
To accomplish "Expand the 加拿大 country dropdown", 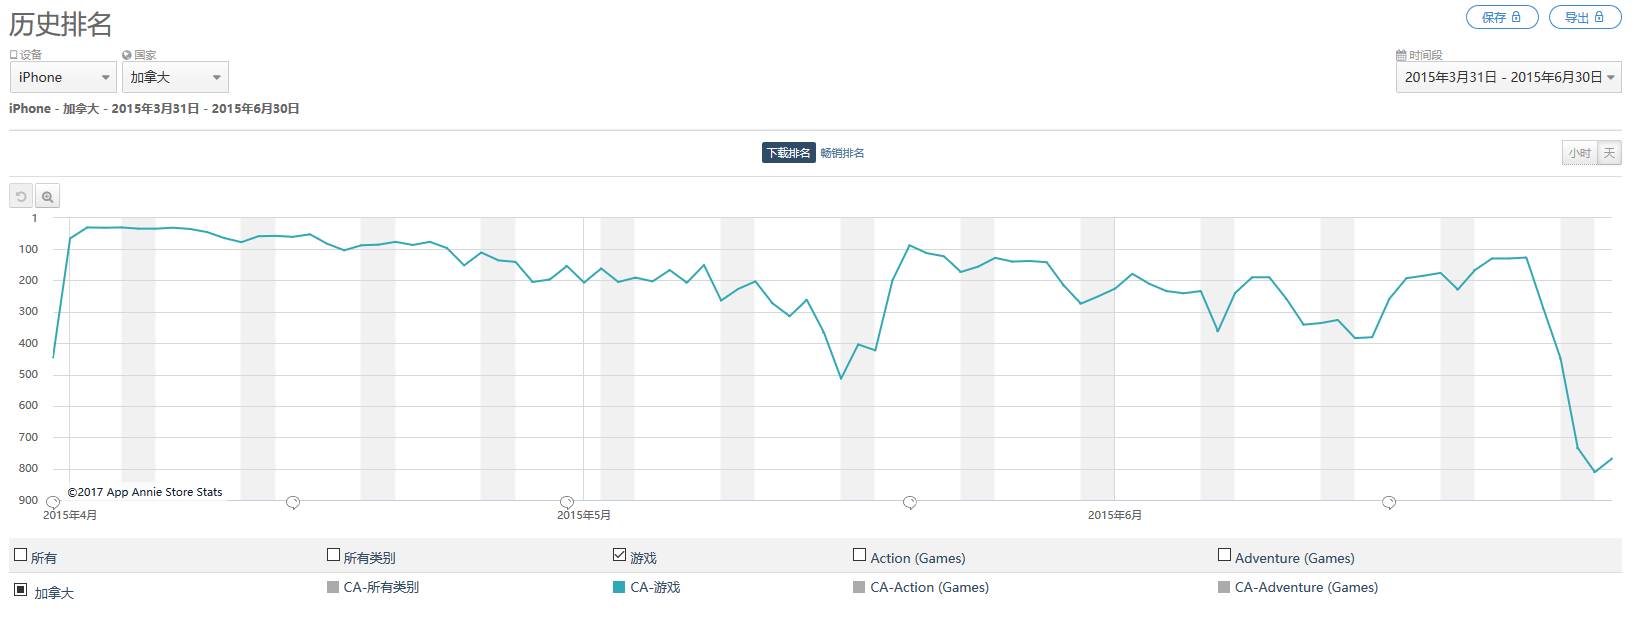I will point(175,77).
